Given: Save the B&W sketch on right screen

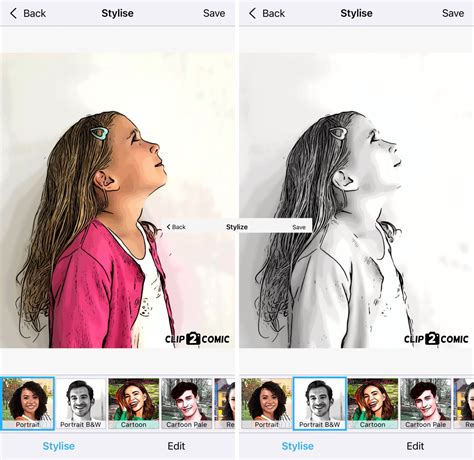Looking at the screenshot, I should (x=453, y=13).
